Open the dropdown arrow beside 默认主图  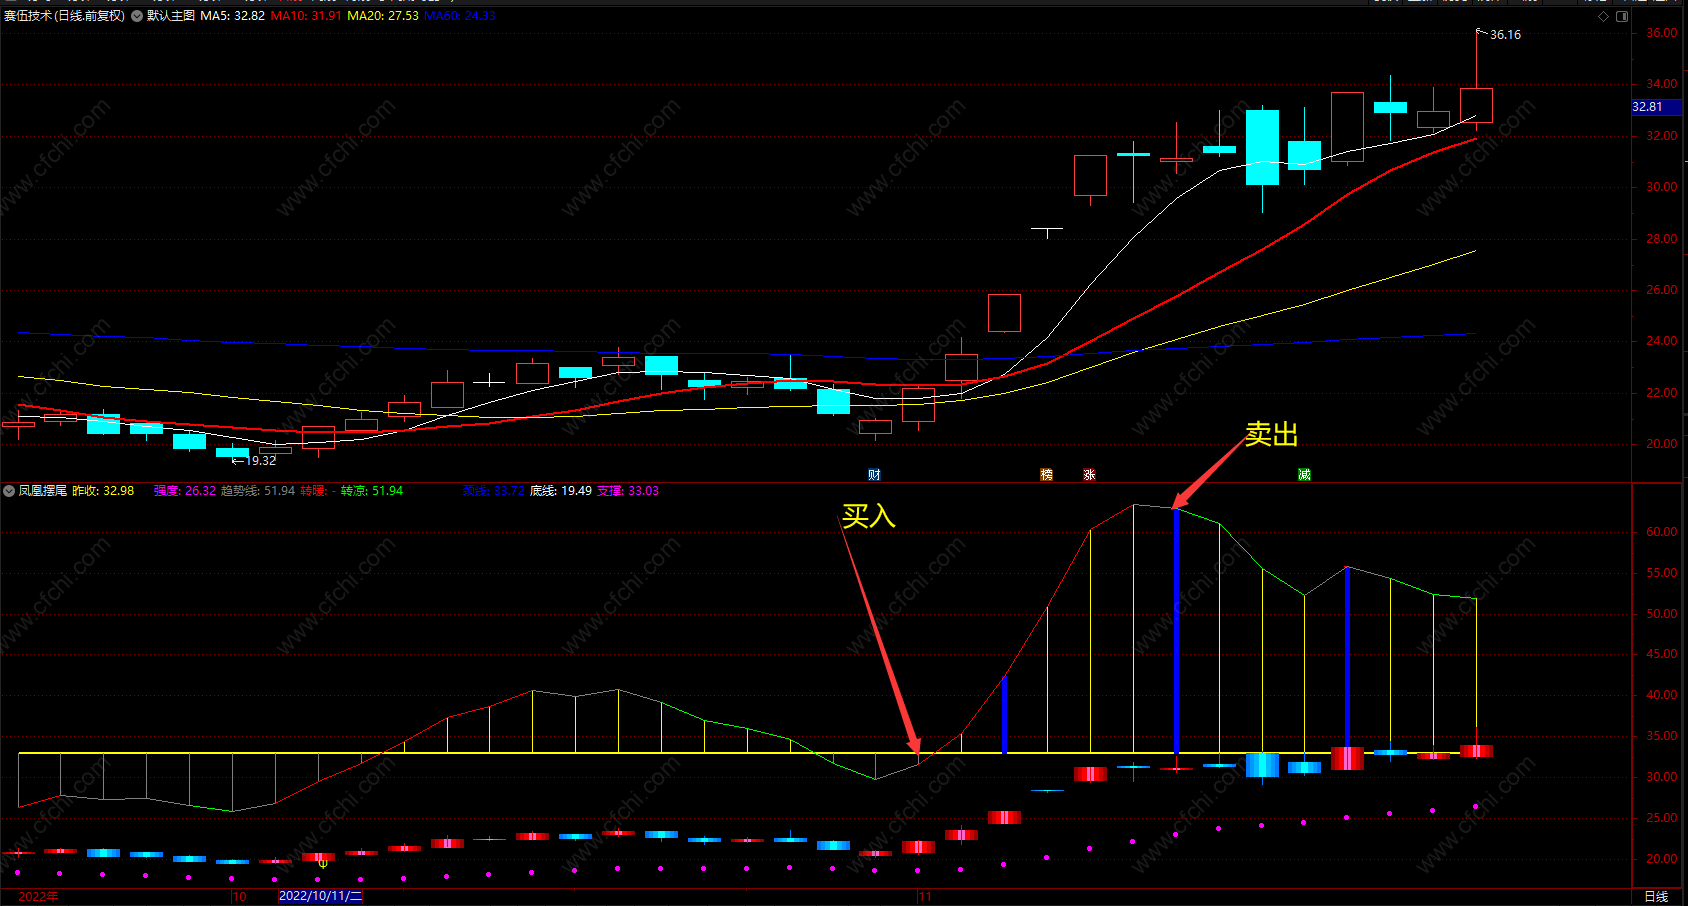pyautogui.click(x=137, y=16)
